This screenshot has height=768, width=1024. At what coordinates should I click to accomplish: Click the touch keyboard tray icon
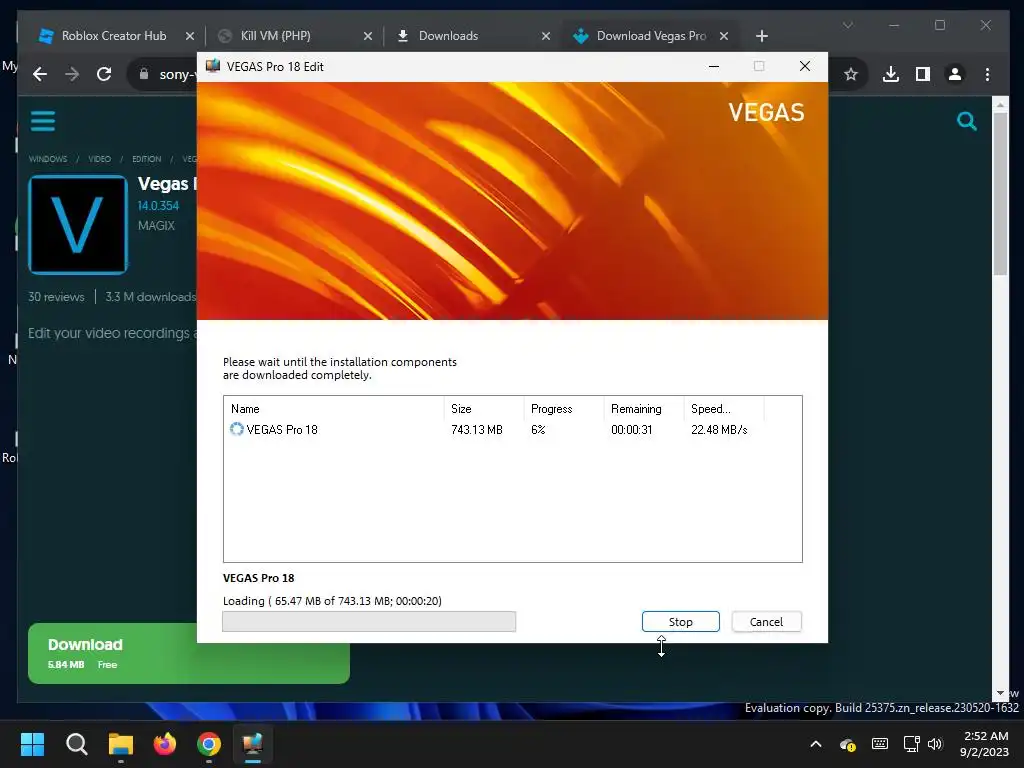click(x=880, y=744)
